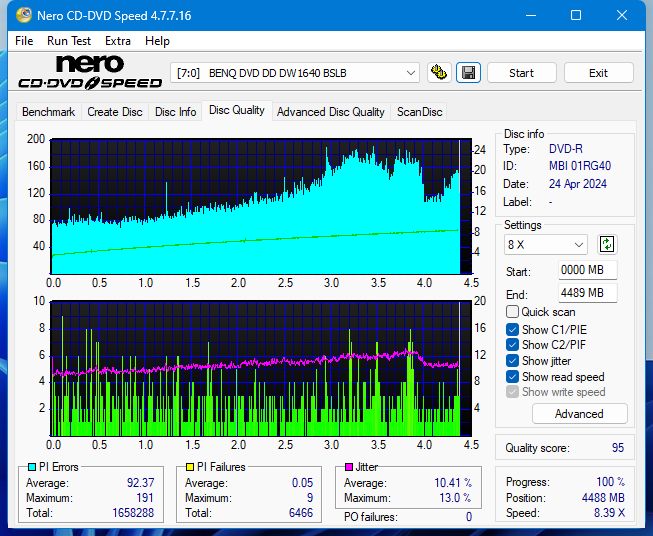Open the 8 X speed dropdown
Screen dimensions: 653x536
546,244
